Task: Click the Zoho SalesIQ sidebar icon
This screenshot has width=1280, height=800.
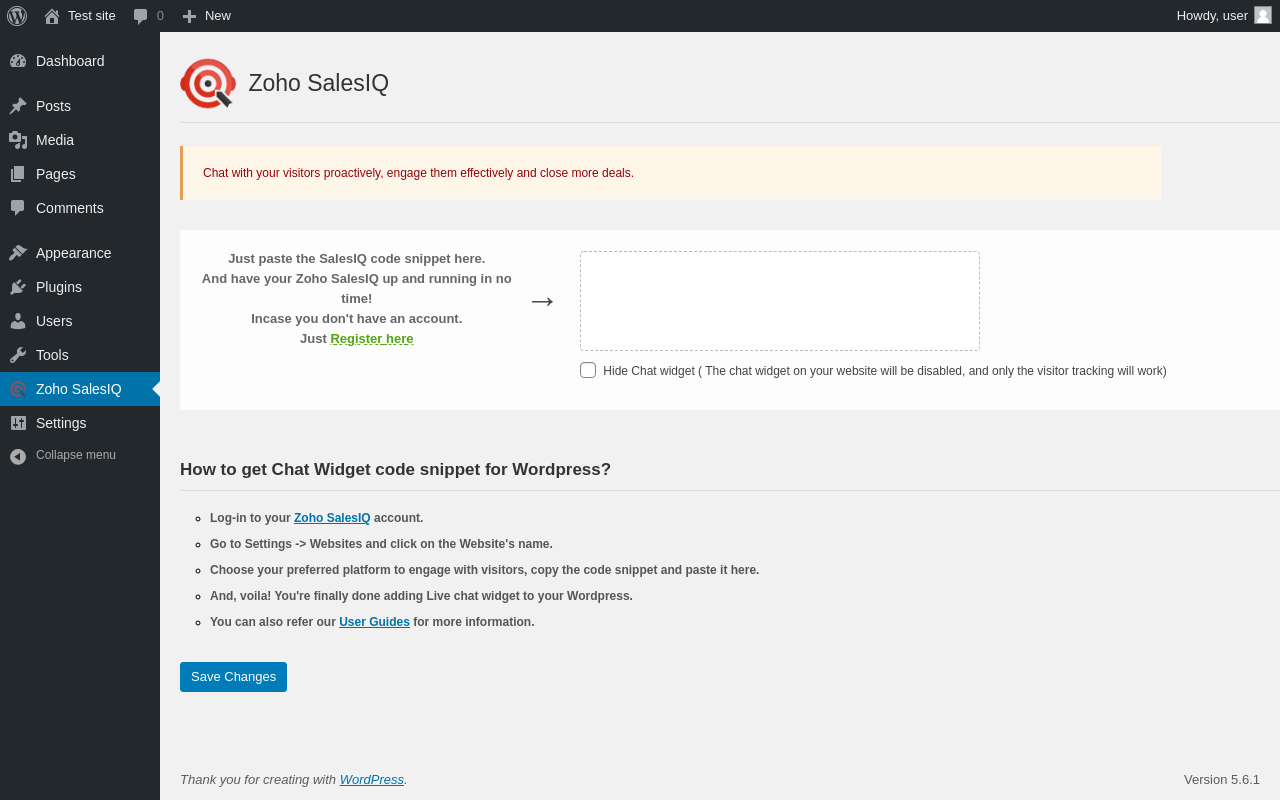Action: pyautogui.click(x=18, y=389)
